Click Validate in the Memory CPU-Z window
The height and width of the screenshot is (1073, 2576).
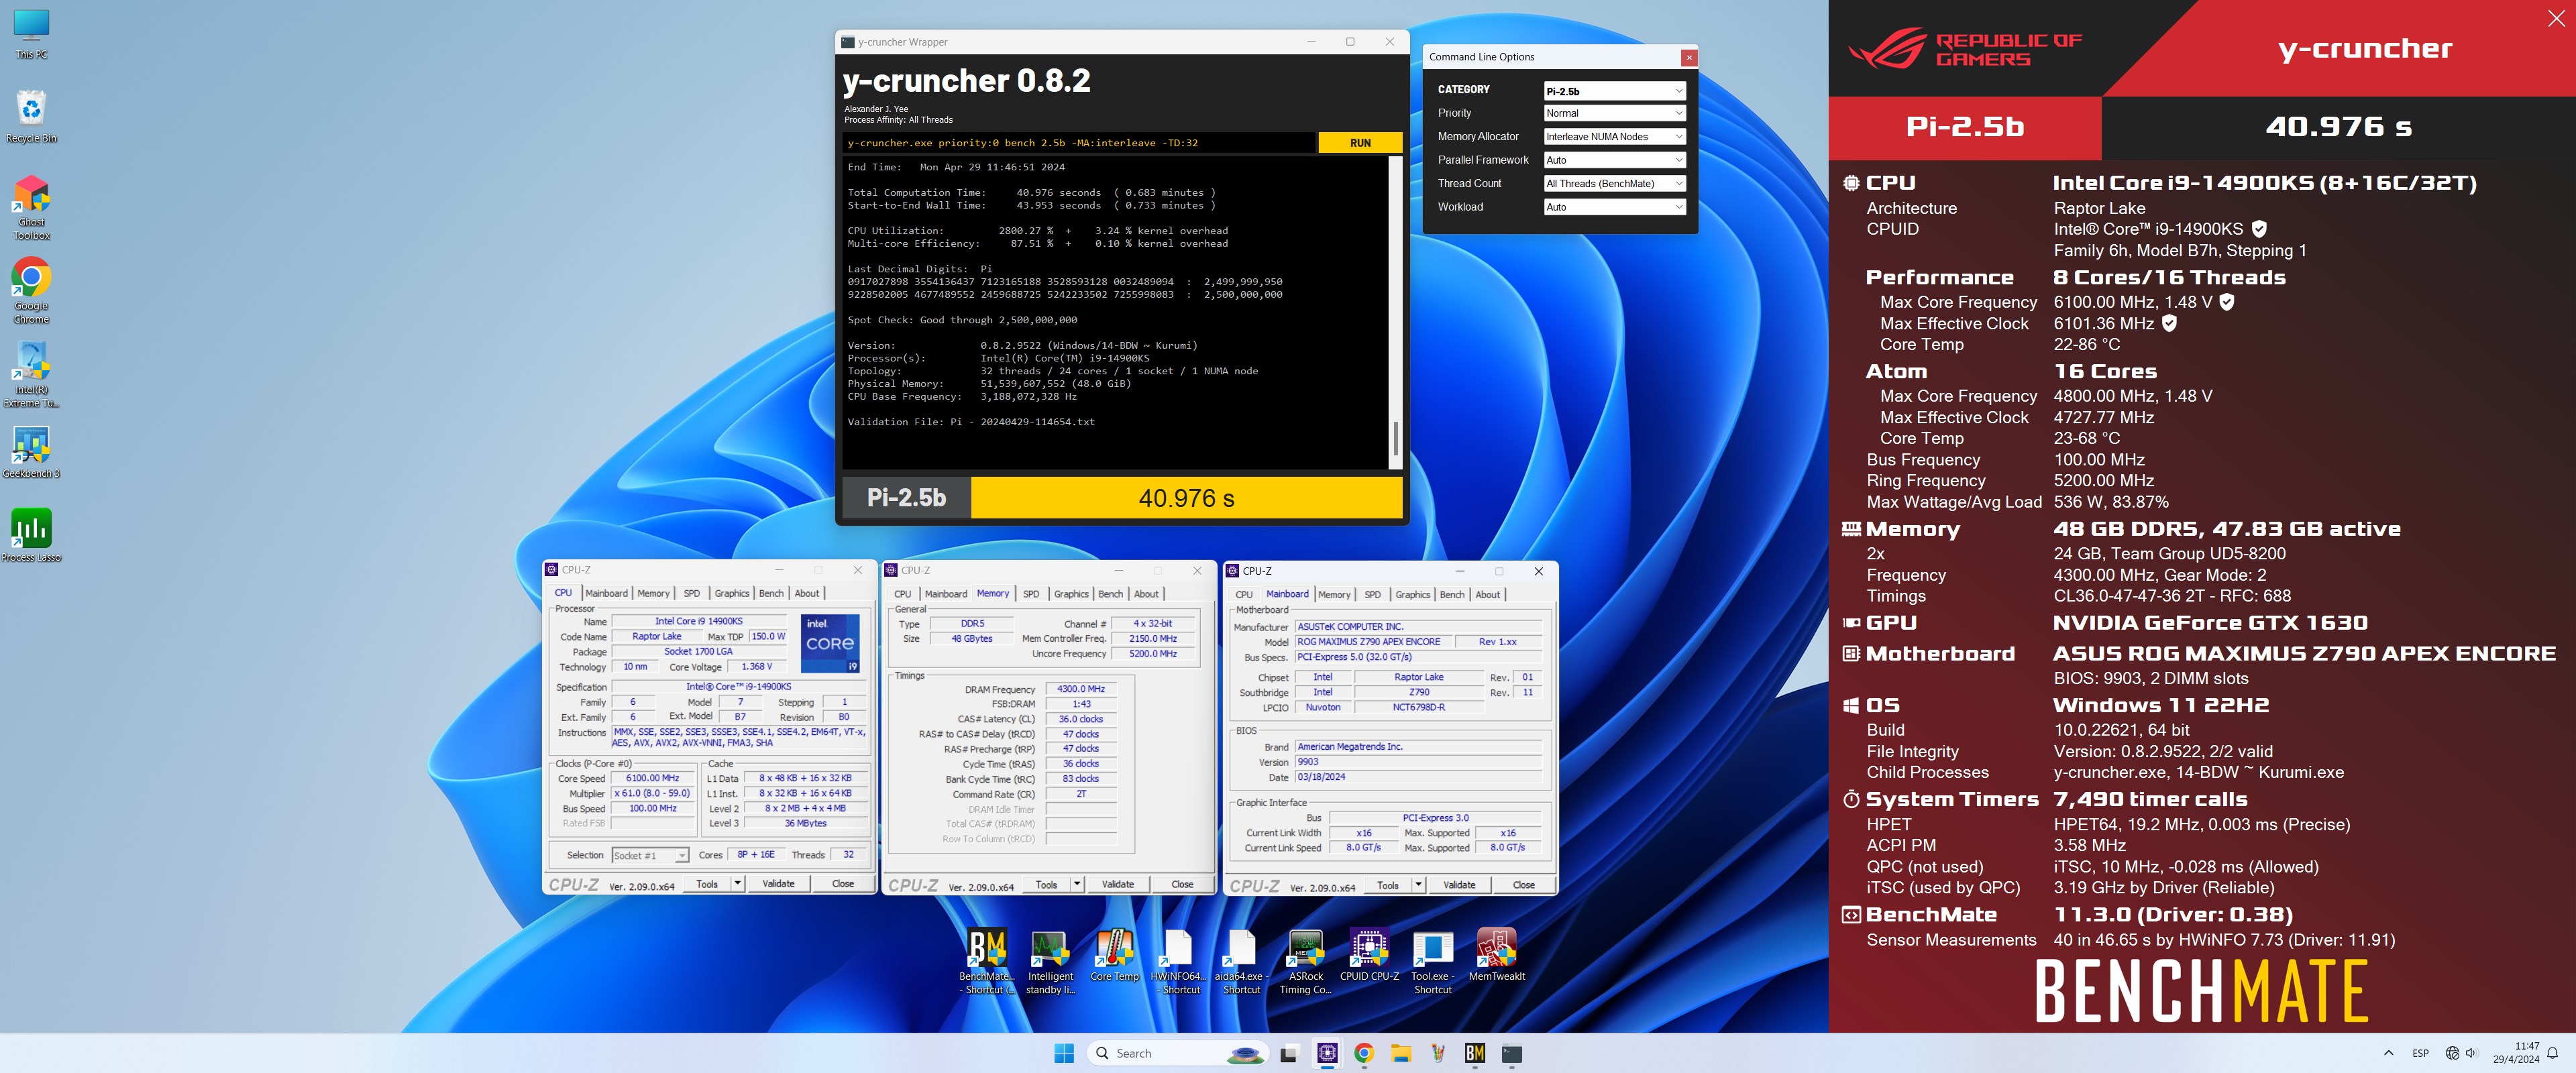[x=1118, y=884]
